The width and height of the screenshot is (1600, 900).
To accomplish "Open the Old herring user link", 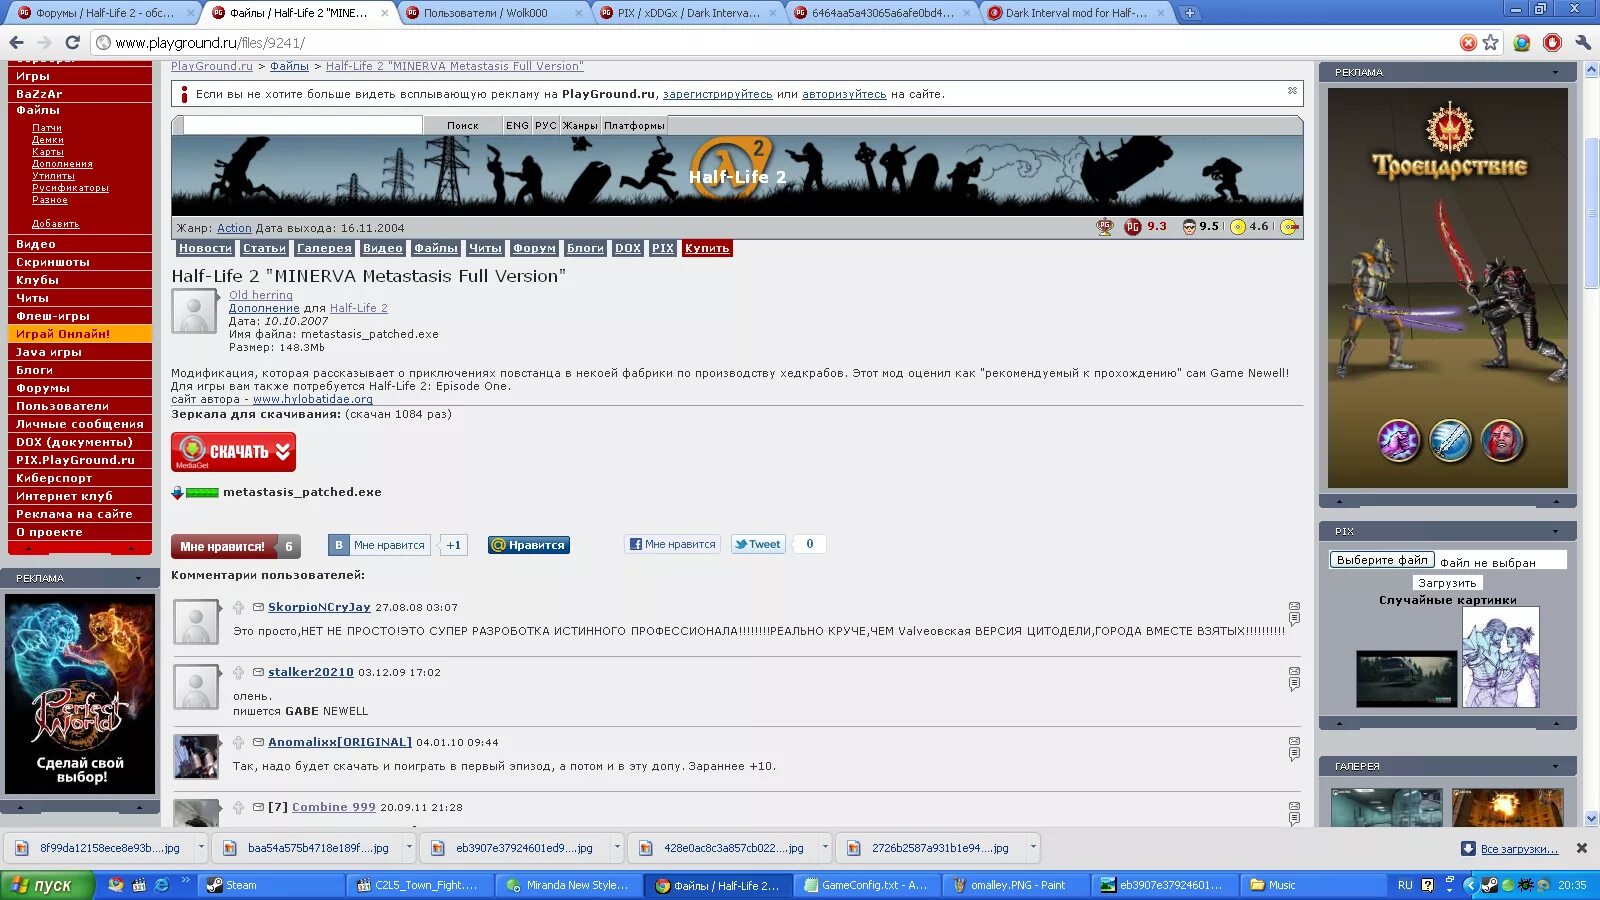I will point(261,295).
